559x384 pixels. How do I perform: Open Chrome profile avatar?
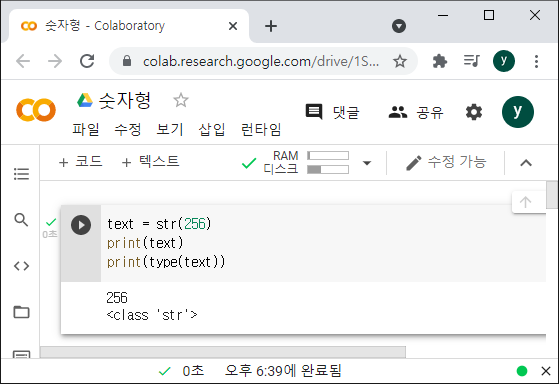pyautogui.click(x=504, y=61)
